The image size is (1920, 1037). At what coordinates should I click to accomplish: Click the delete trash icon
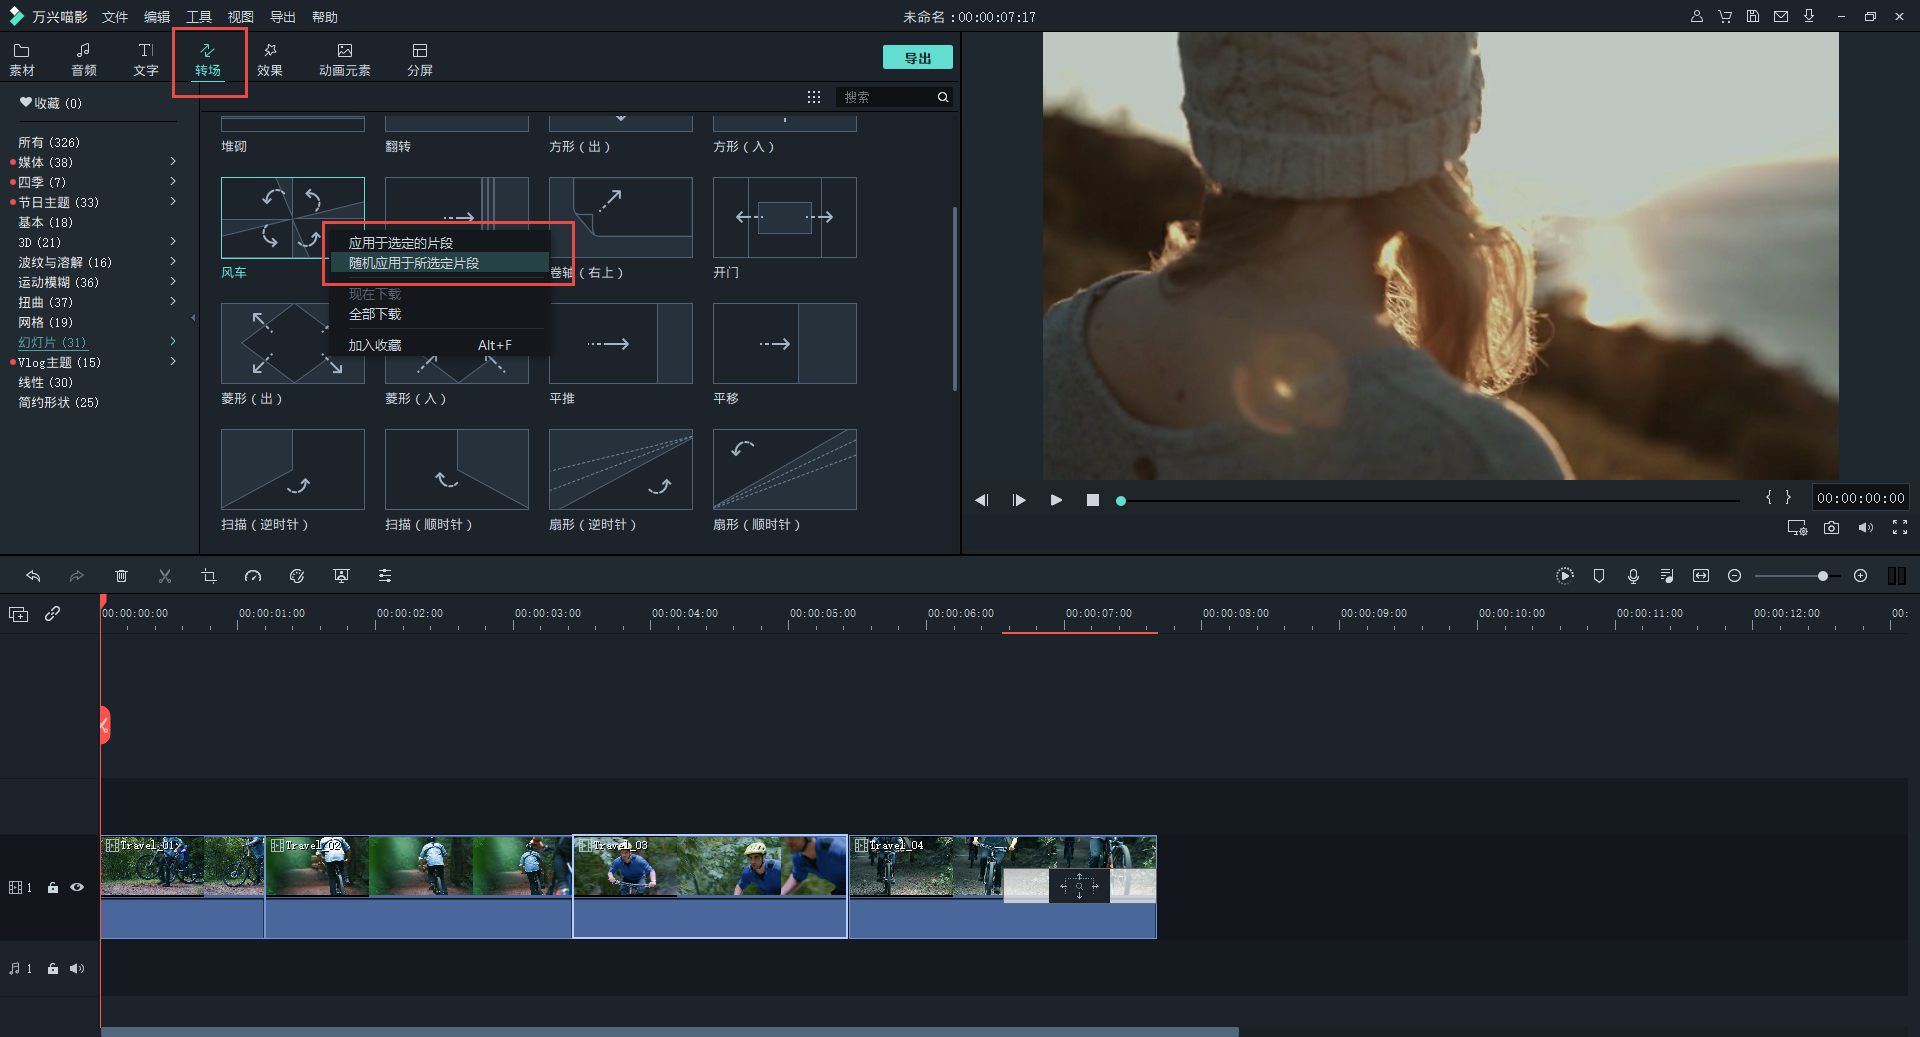click(121, 576)
